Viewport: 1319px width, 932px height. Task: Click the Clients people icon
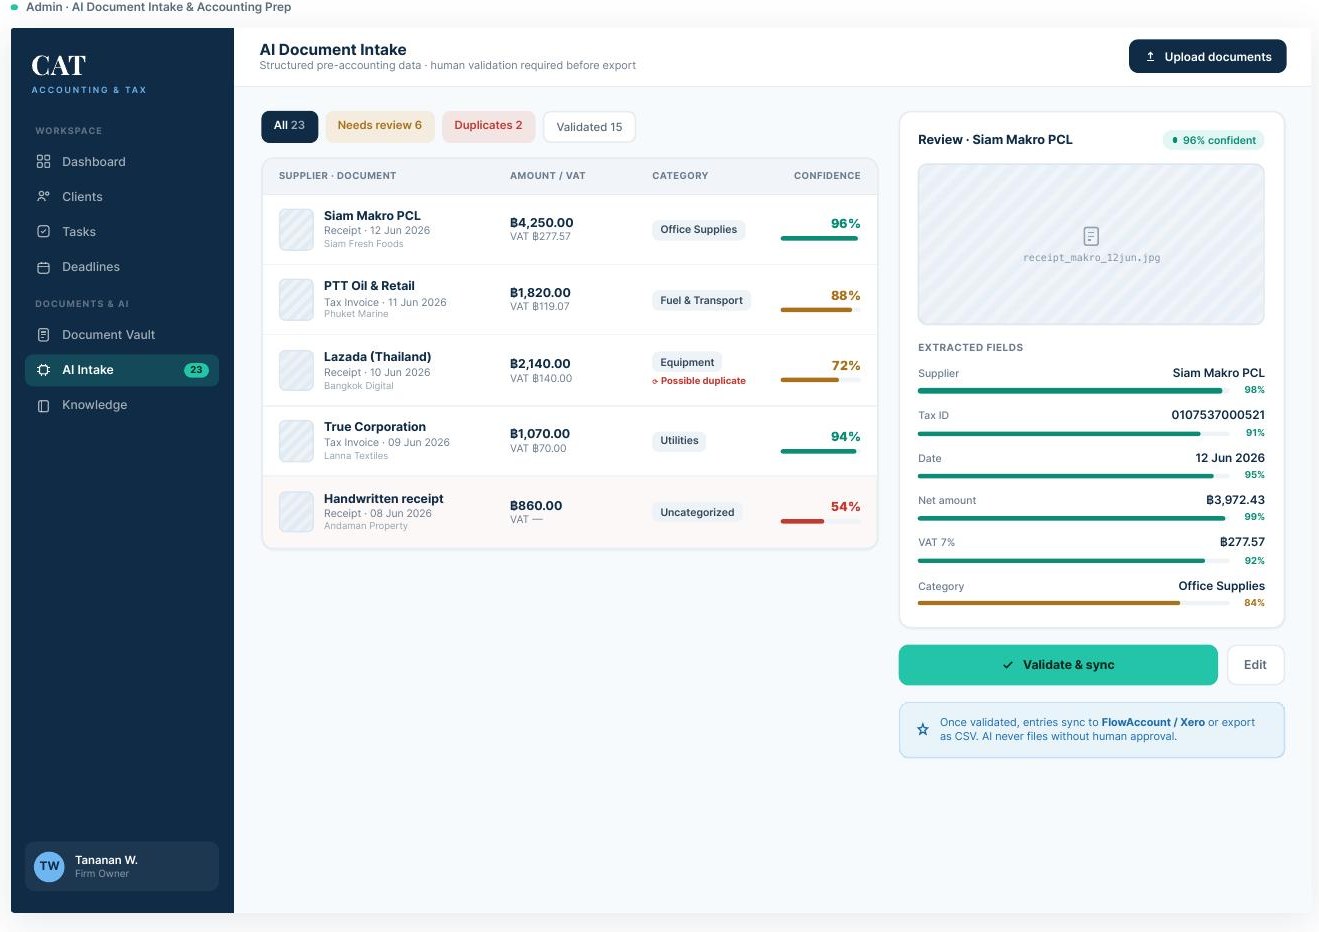(43, 197)
